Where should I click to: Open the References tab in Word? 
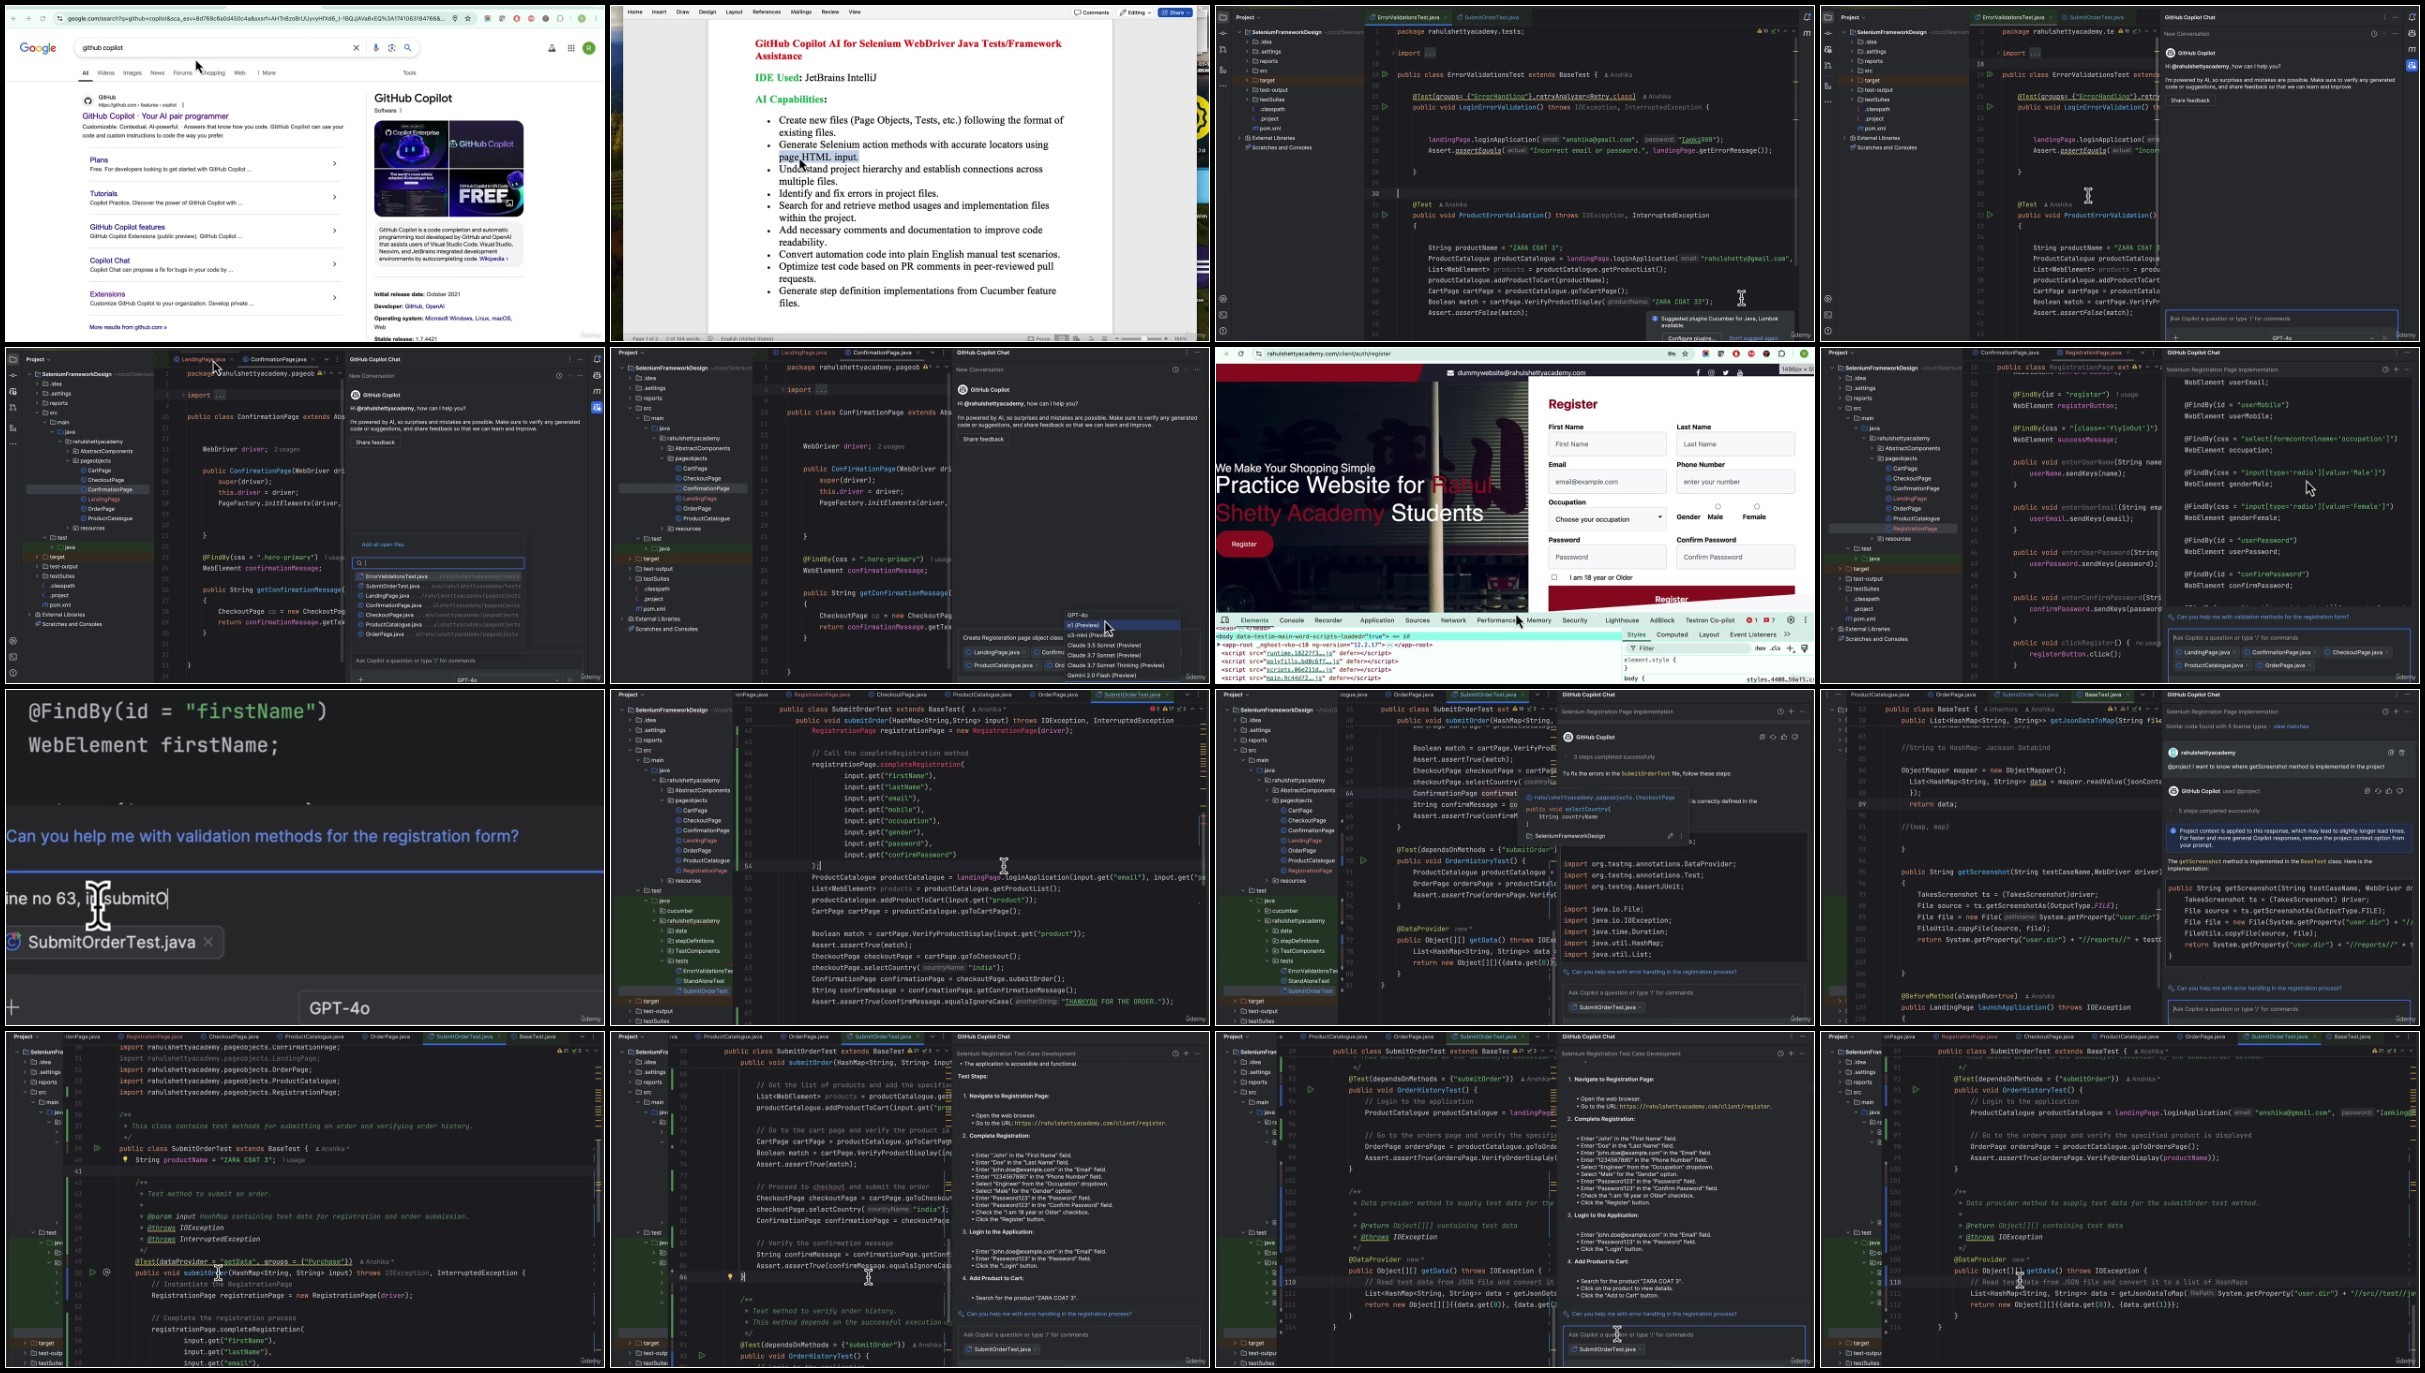tap(767, 12)
